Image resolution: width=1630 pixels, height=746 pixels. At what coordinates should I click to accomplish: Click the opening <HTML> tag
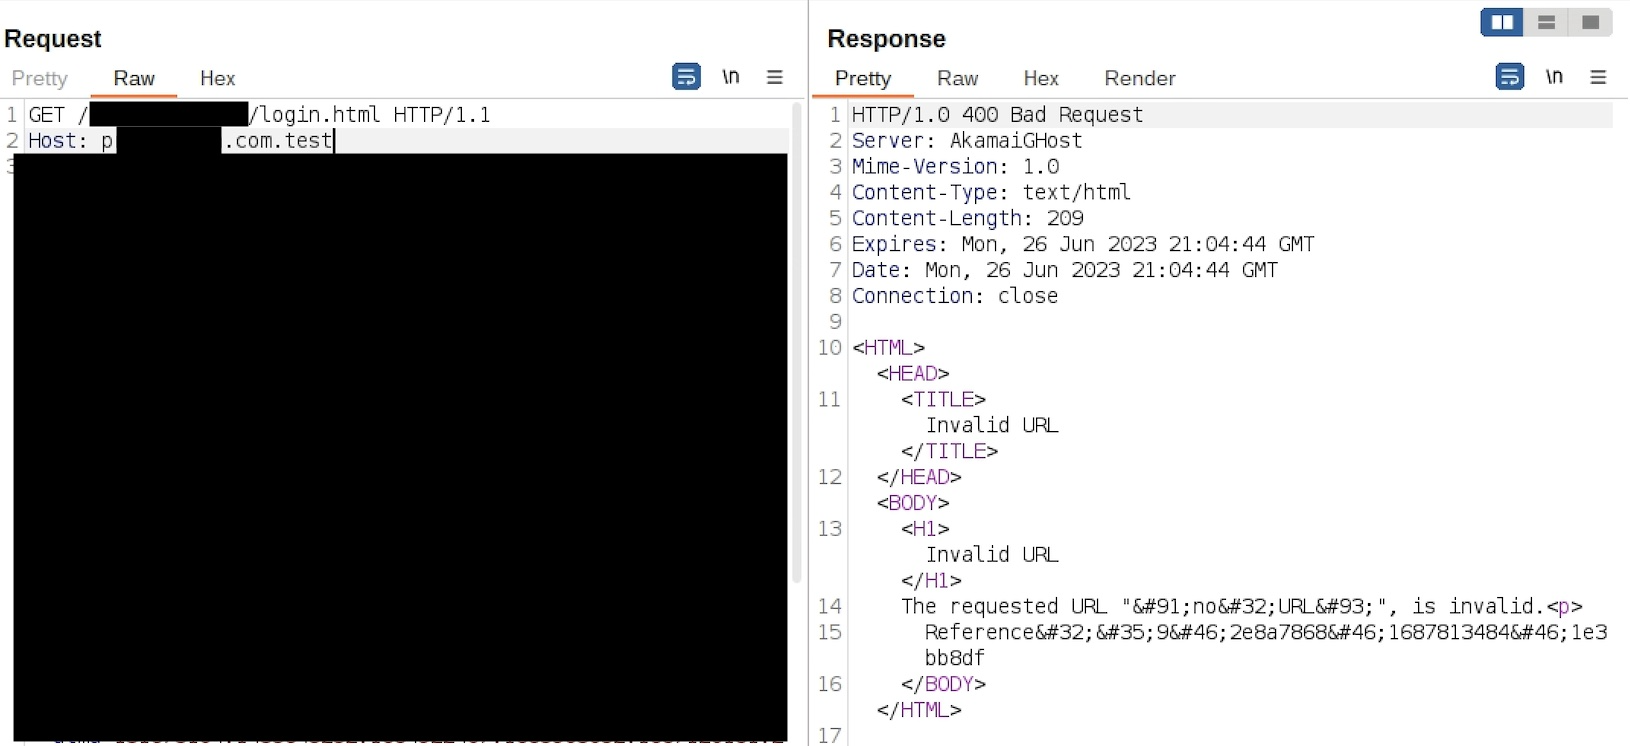coord(888,348)
